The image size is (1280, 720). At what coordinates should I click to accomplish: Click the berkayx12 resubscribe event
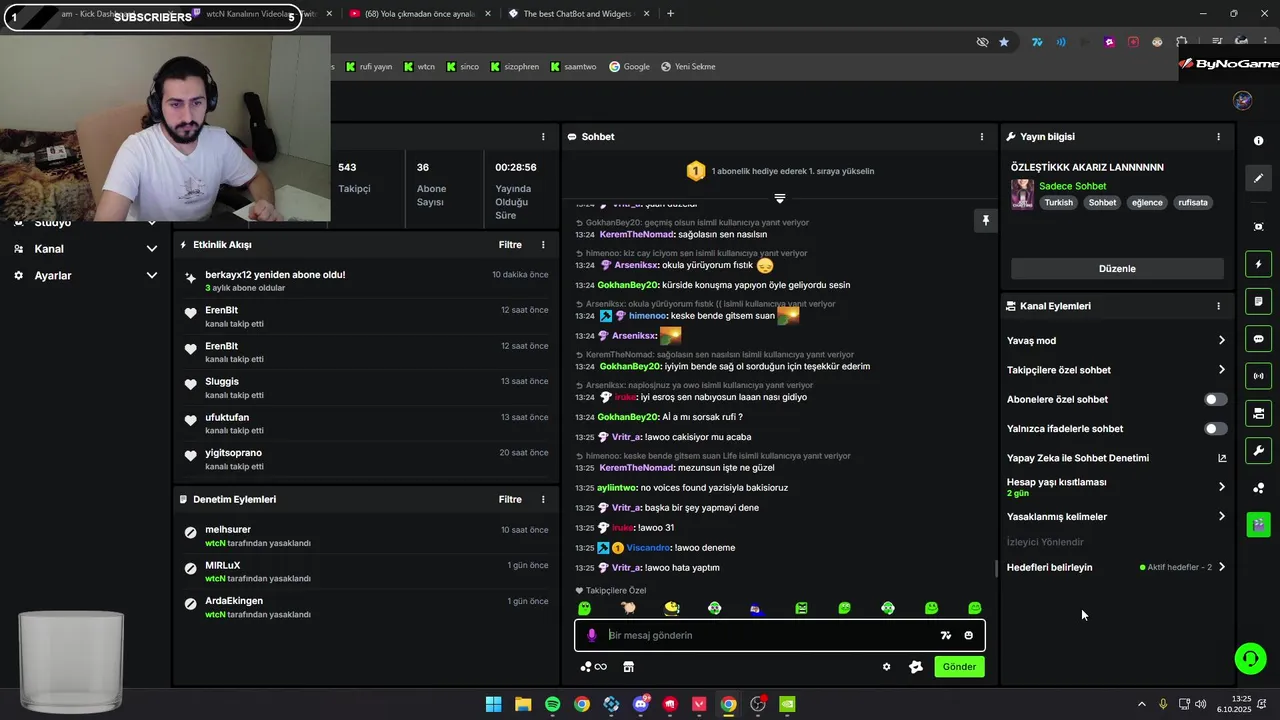tap(366, 281)
